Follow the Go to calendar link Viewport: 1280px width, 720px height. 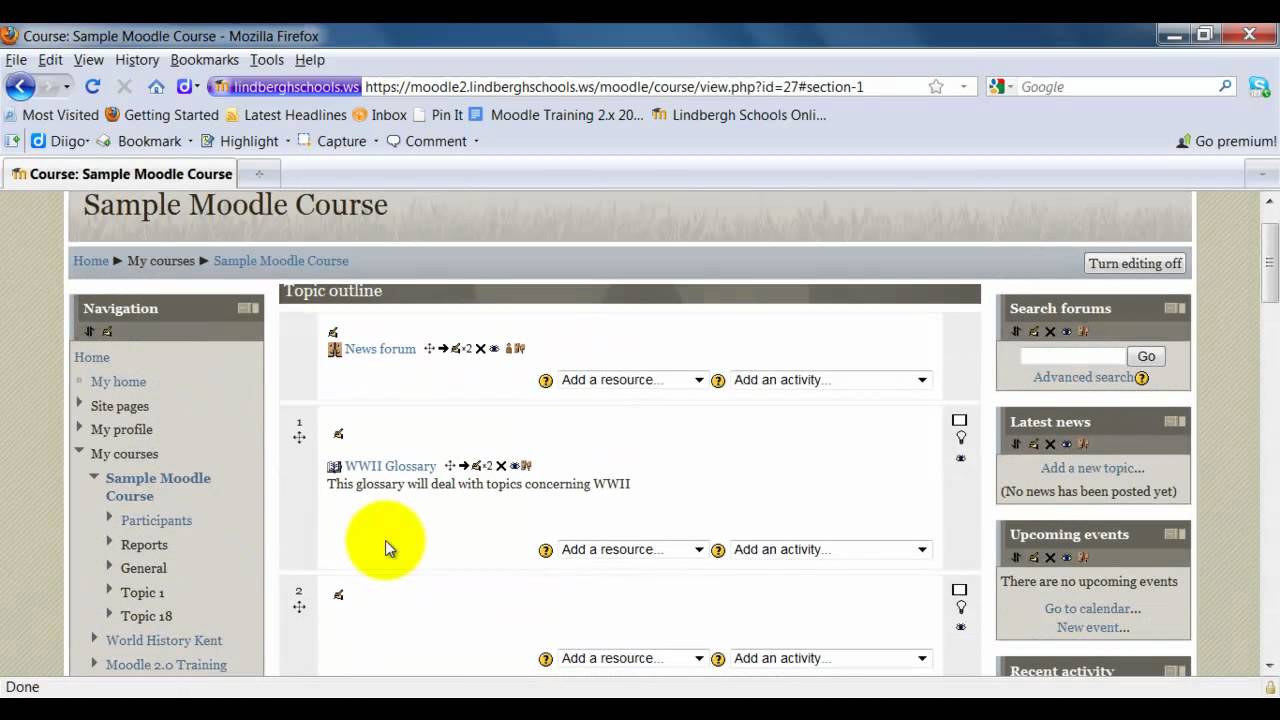(1092, 608)
